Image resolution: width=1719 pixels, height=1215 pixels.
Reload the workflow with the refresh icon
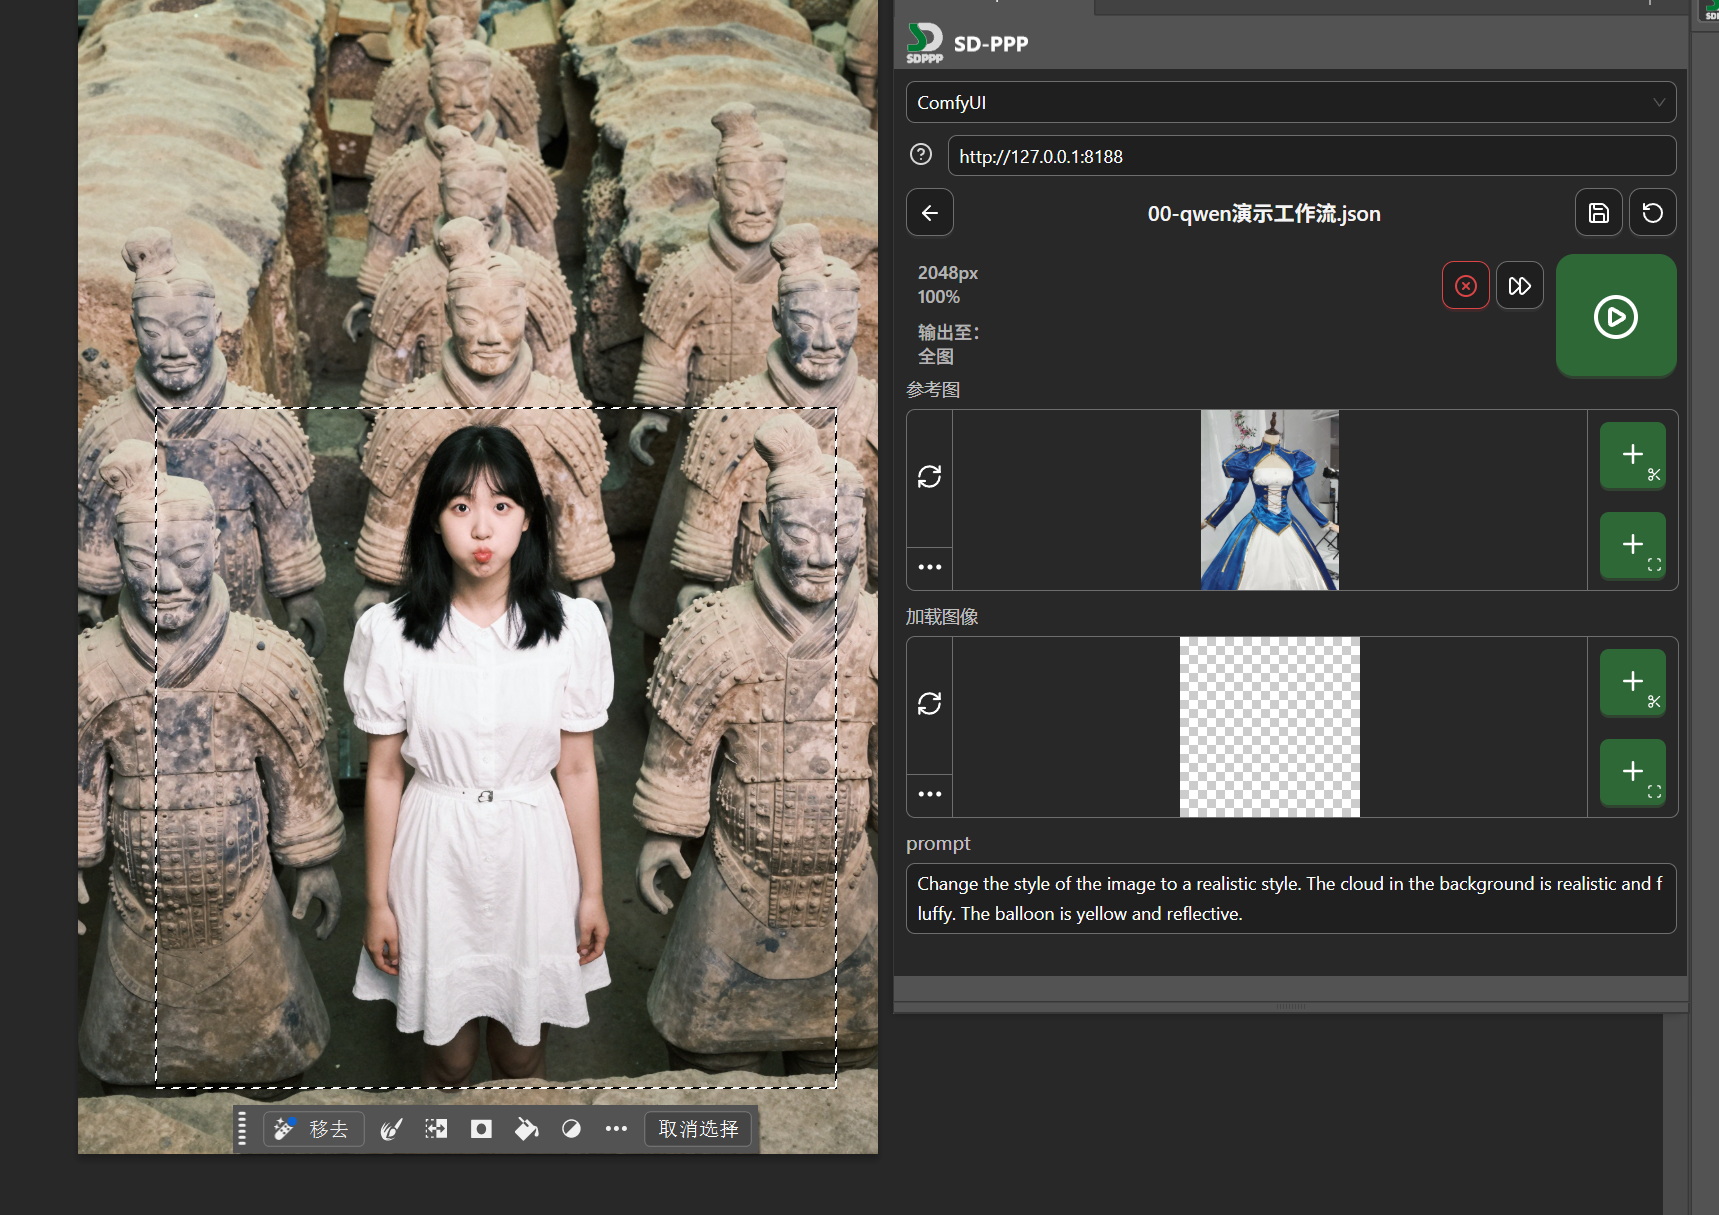tap(1652, 213)
